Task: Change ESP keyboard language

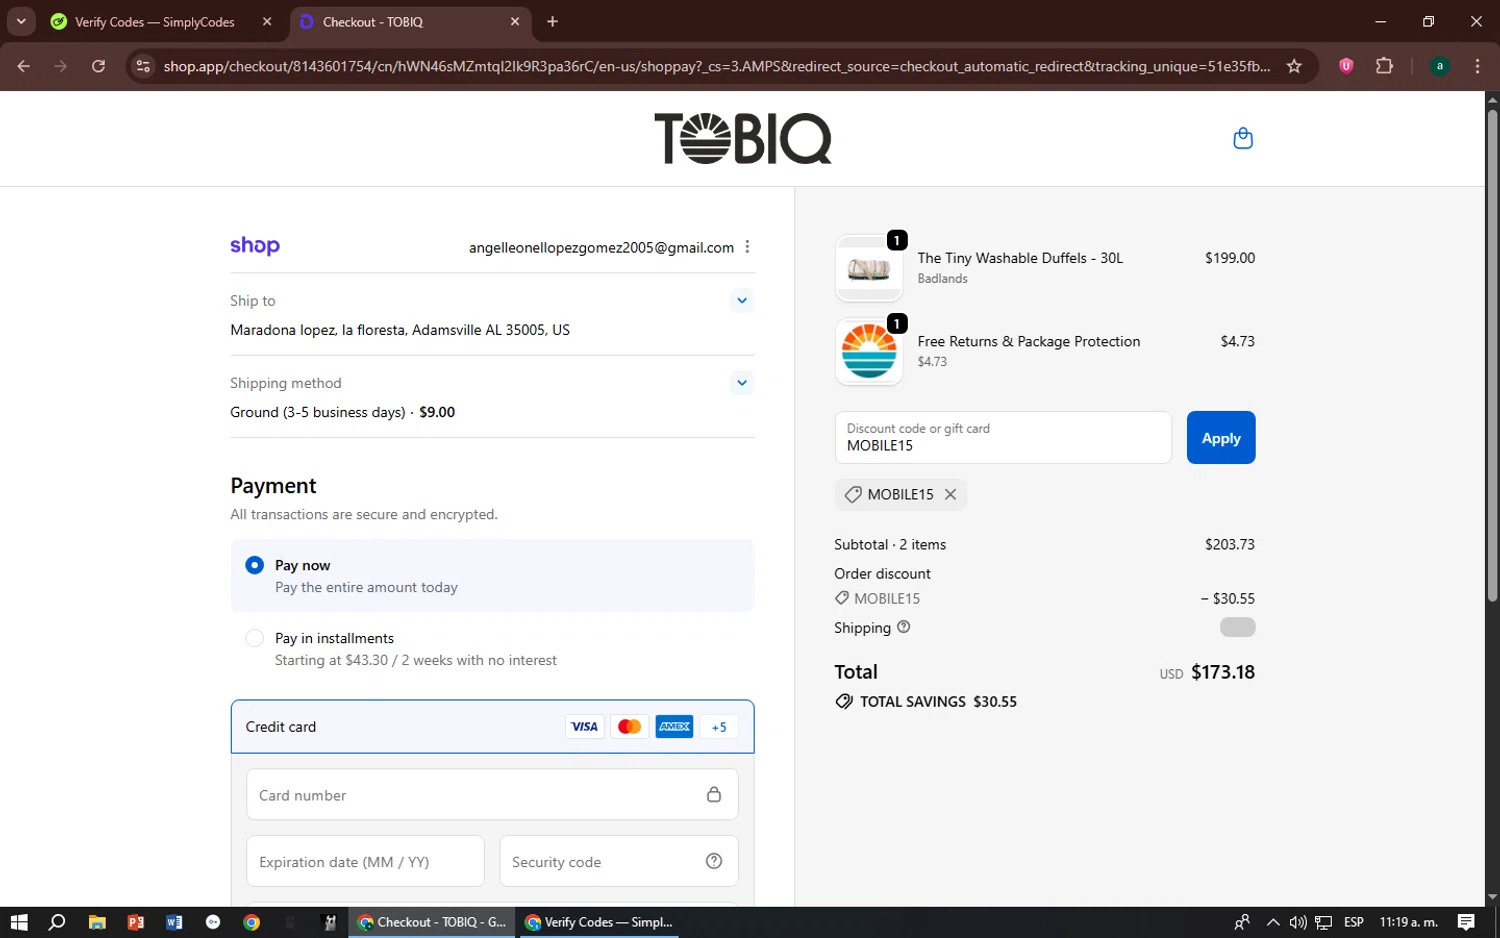Action: [1354, 922]
